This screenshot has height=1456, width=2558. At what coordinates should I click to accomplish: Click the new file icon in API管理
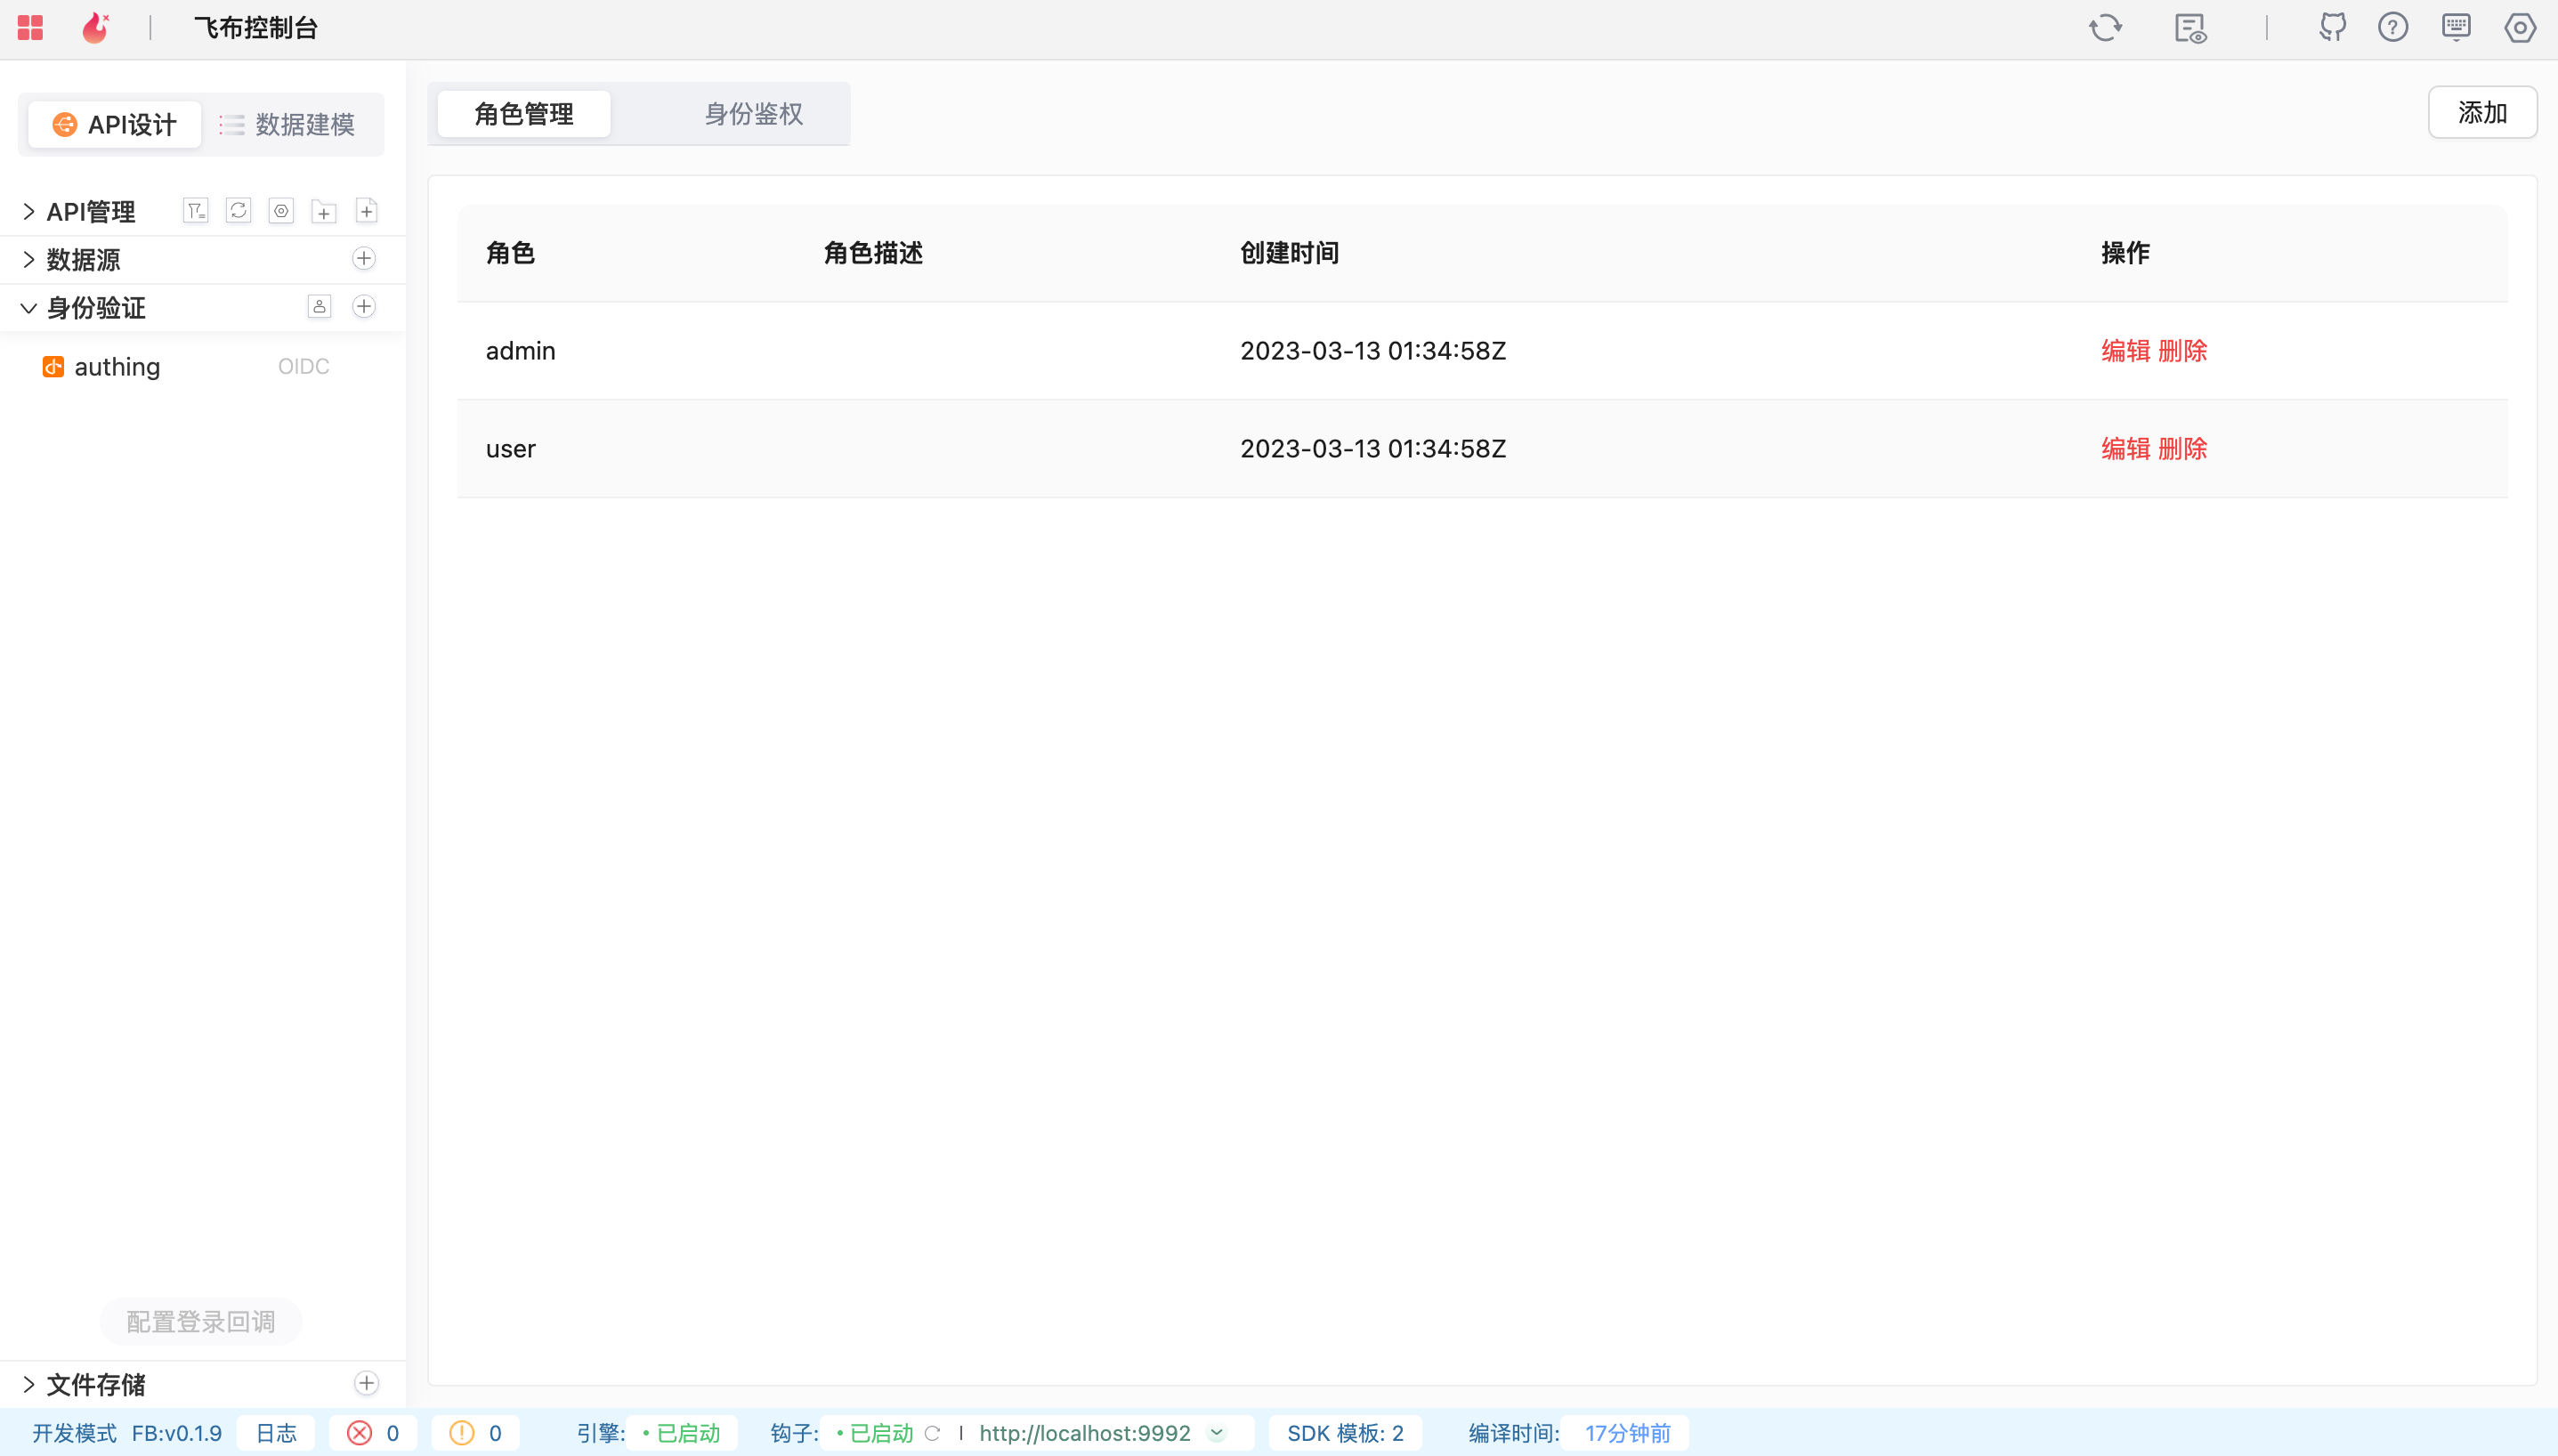(366, 211)
